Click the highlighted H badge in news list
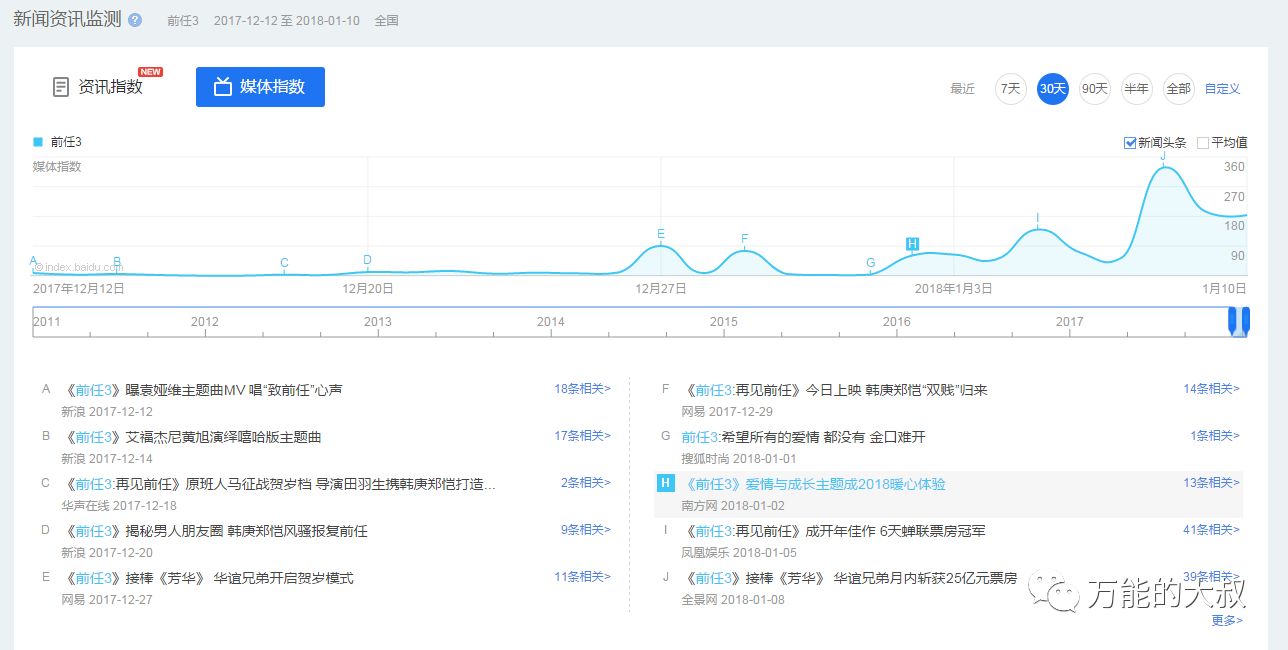 click(x=665, y=484)
